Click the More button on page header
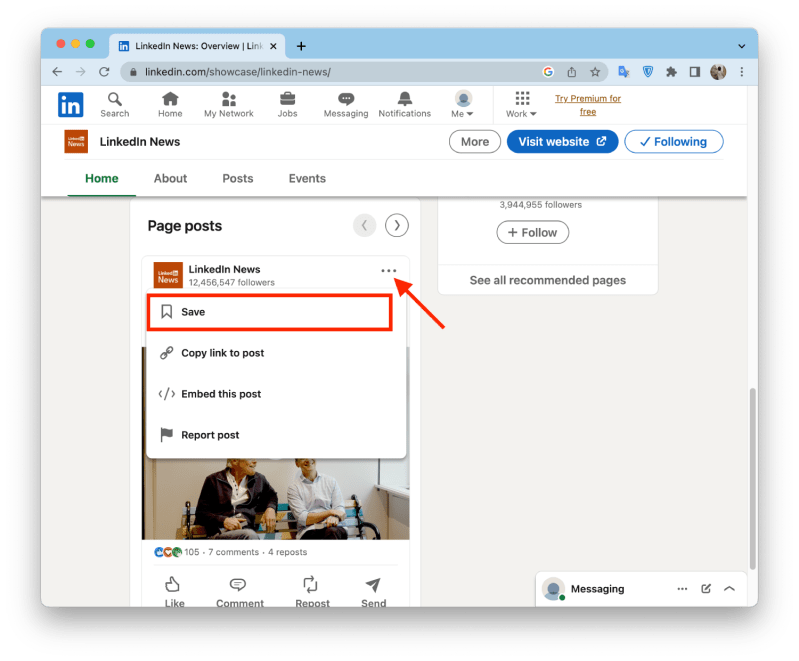Viewport: 799px width, 661px height. [474, 142]
